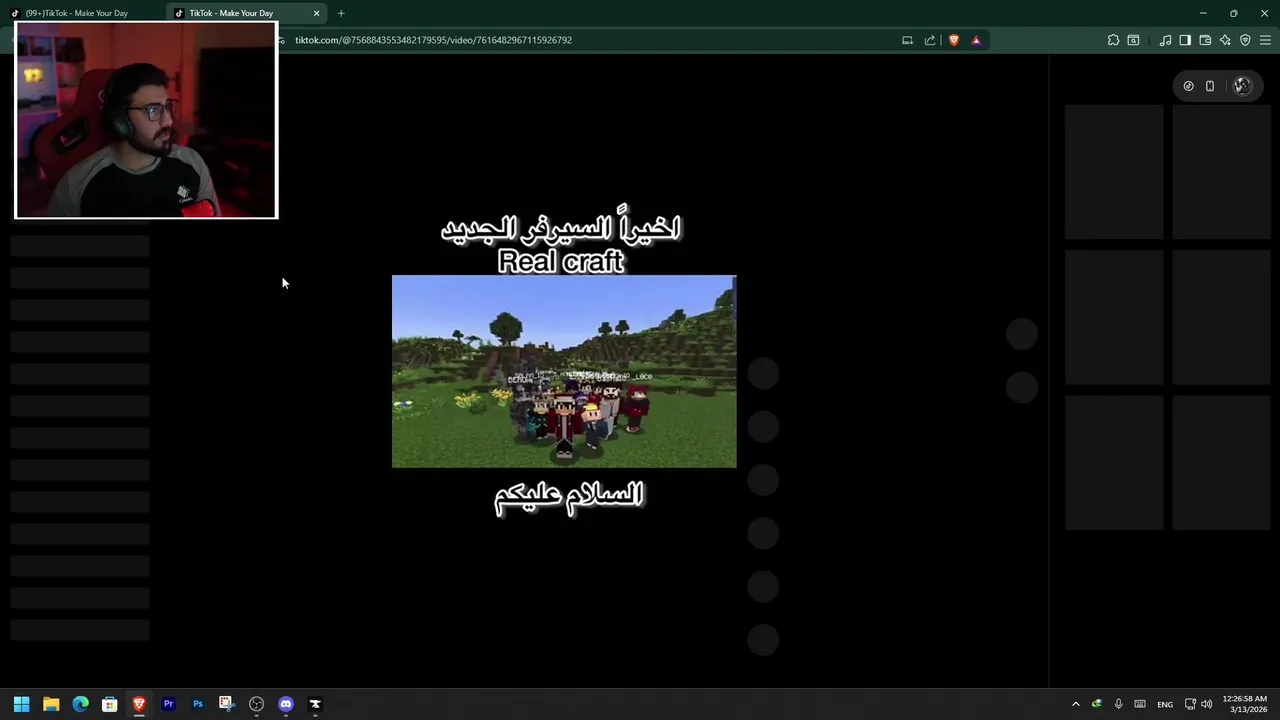Toggle the browser sidebar panel icon
1280x720 pixels.
coord(1185,40)
